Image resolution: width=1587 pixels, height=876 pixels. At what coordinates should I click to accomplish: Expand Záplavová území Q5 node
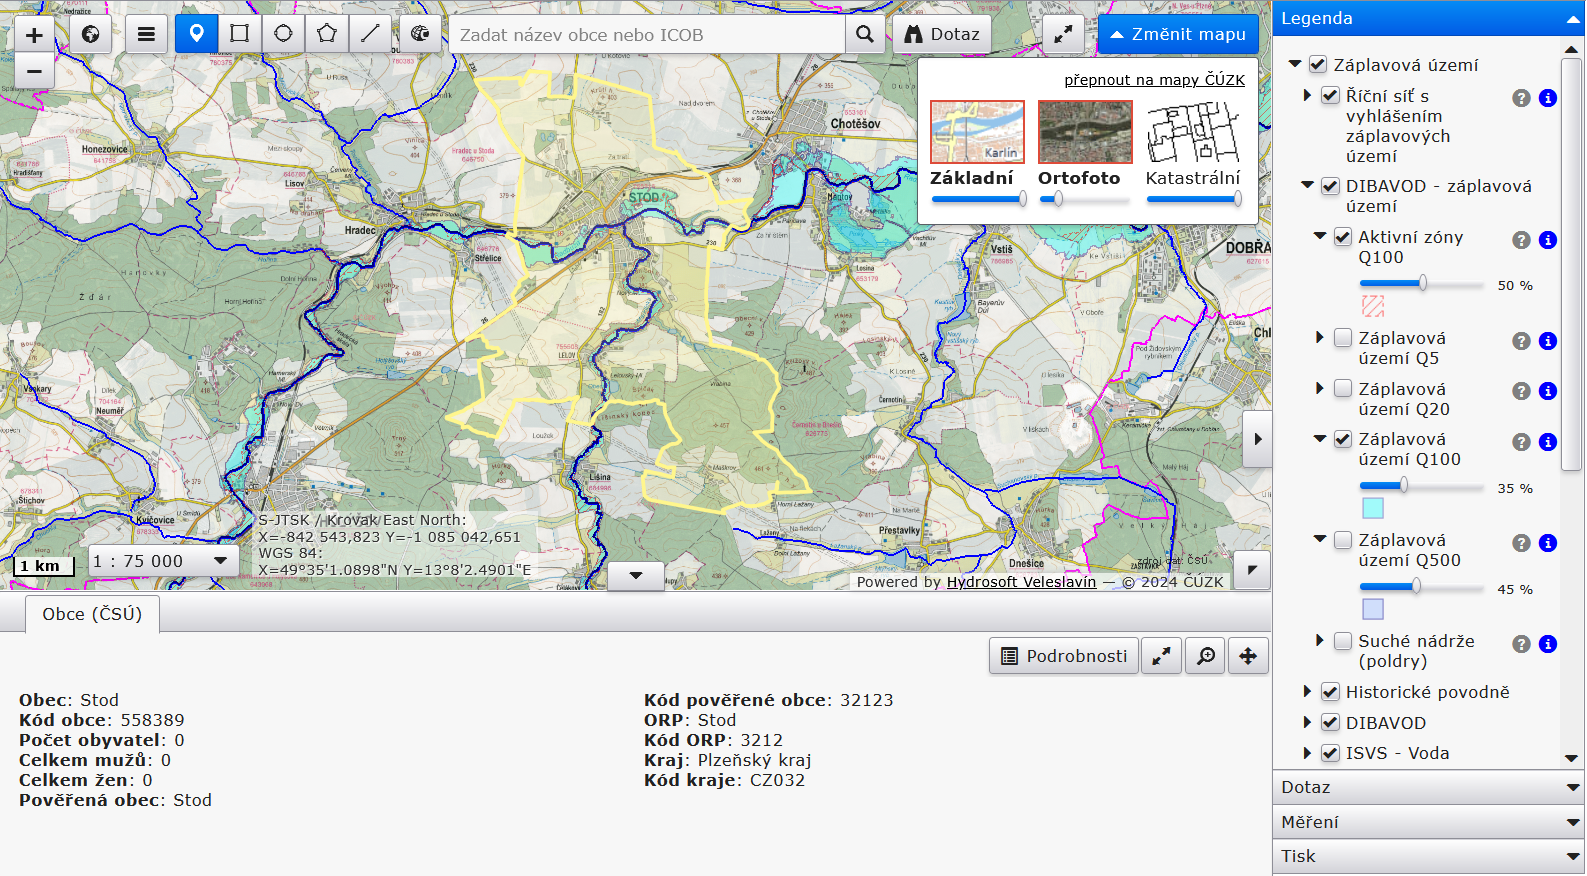coord(1320,338)
